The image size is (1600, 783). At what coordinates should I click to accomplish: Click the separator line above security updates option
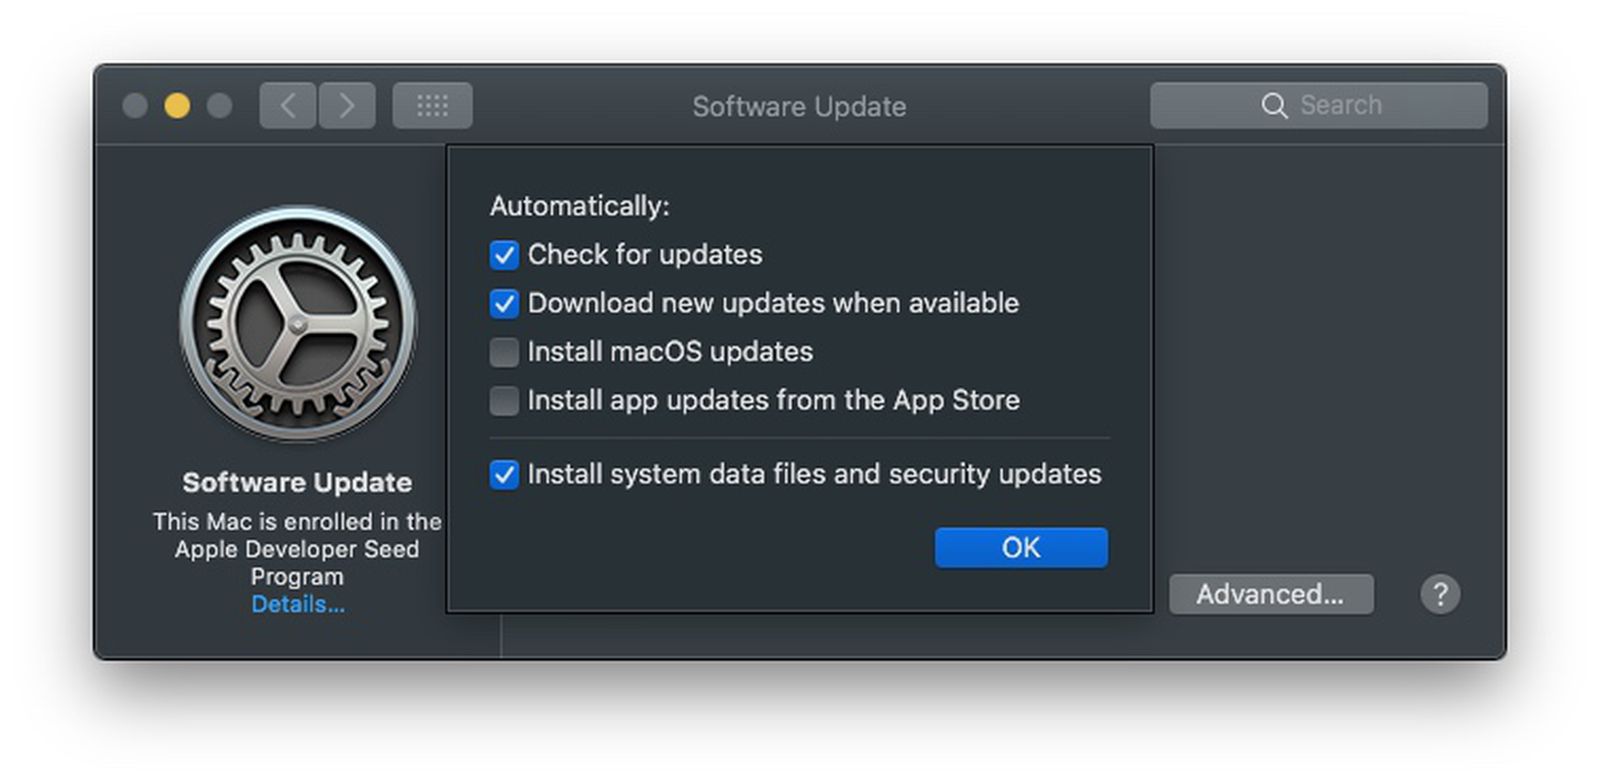(799, 437)
